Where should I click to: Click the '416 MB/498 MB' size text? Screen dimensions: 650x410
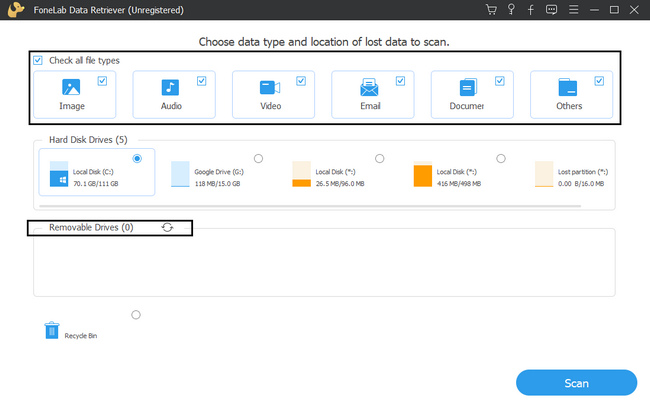tap(459, 183)
